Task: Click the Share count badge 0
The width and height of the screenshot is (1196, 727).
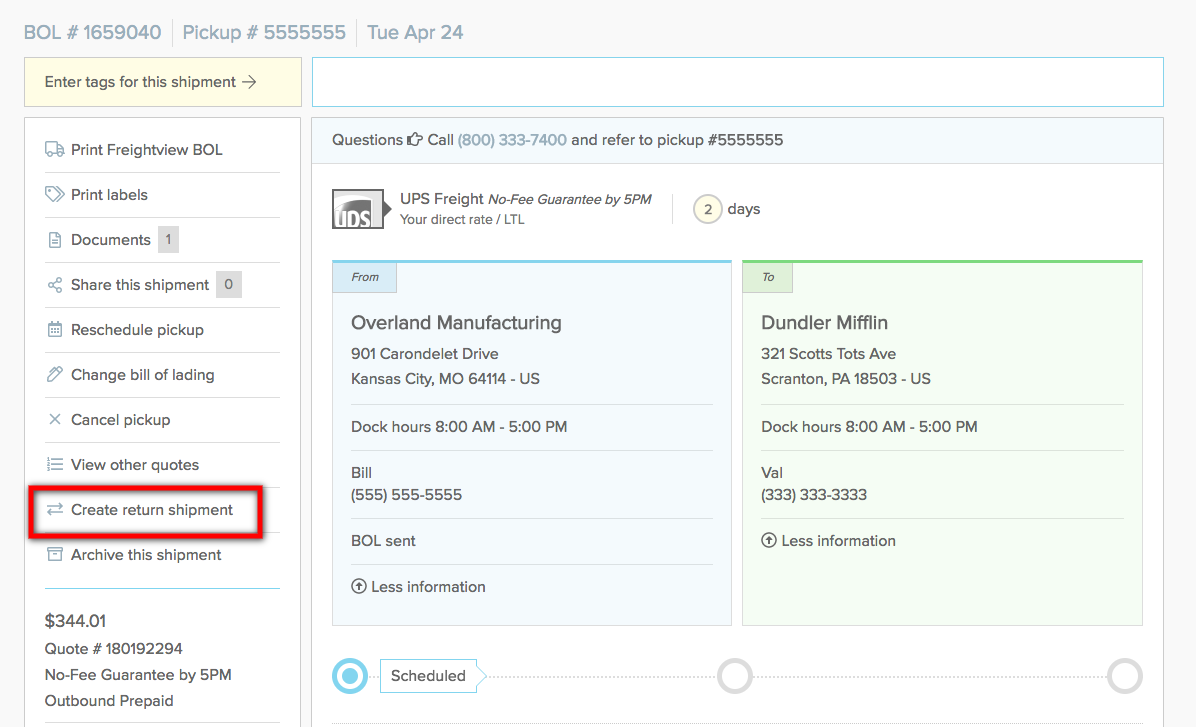Action: (x=228, y=285)
